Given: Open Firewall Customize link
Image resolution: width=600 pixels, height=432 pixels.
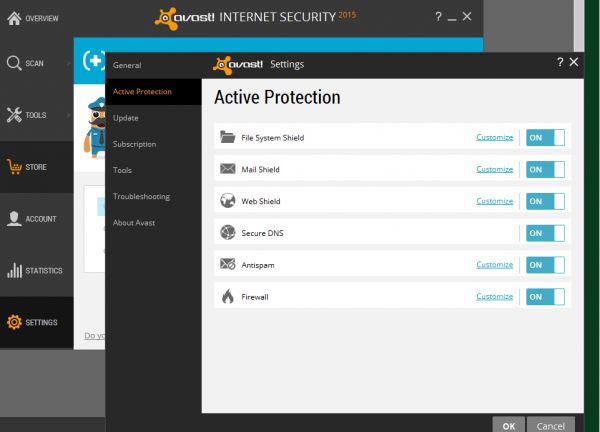Looking at the screenshot, I should coord(494,296).
